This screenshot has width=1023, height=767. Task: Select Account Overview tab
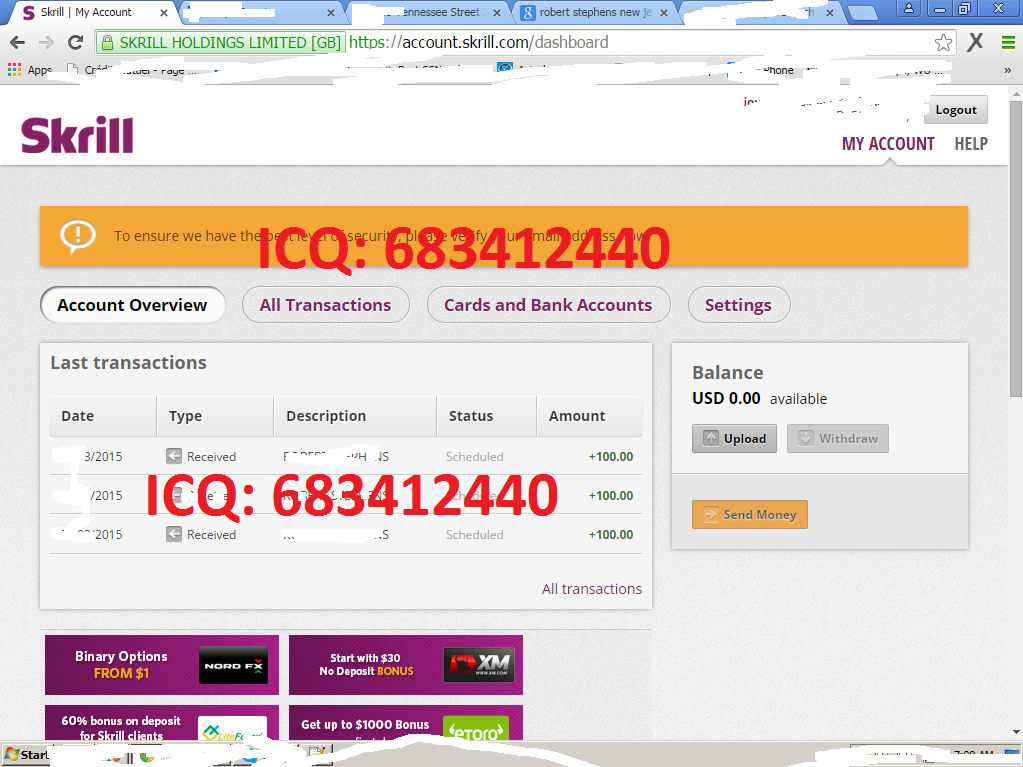(132, 305)
